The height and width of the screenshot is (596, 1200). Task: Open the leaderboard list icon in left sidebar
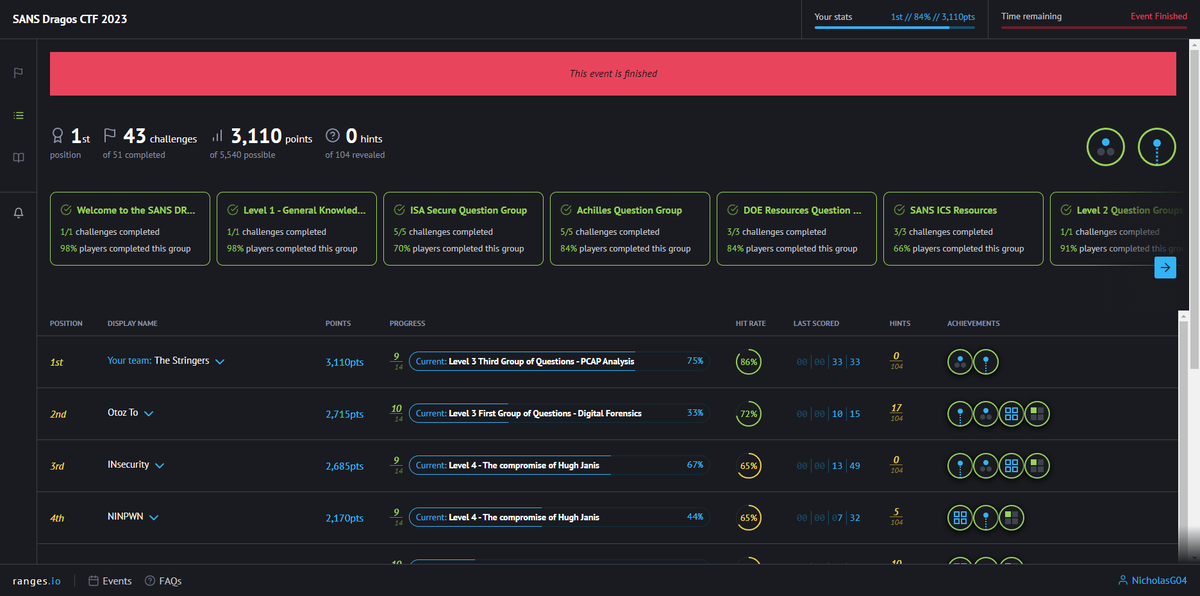pos(18,115)
